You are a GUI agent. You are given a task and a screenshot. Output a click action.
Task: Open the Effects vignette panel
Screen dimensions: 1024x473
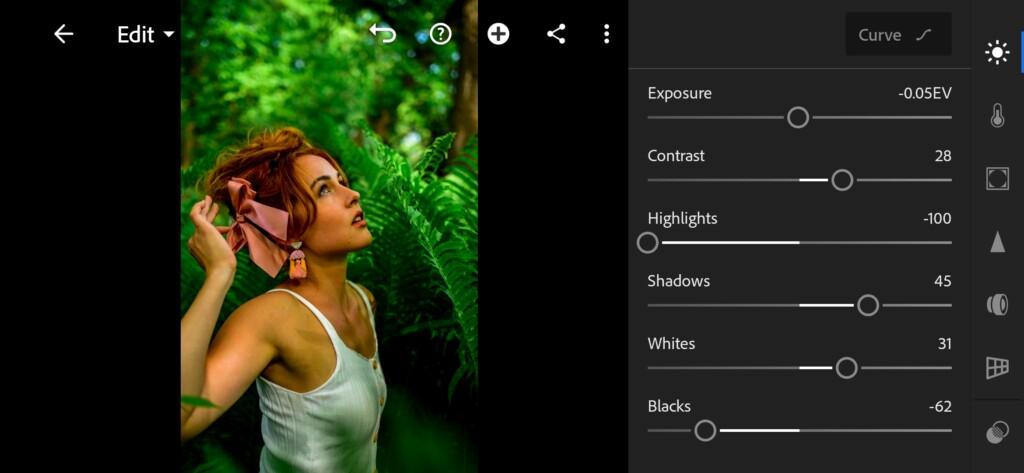point(997,178)
